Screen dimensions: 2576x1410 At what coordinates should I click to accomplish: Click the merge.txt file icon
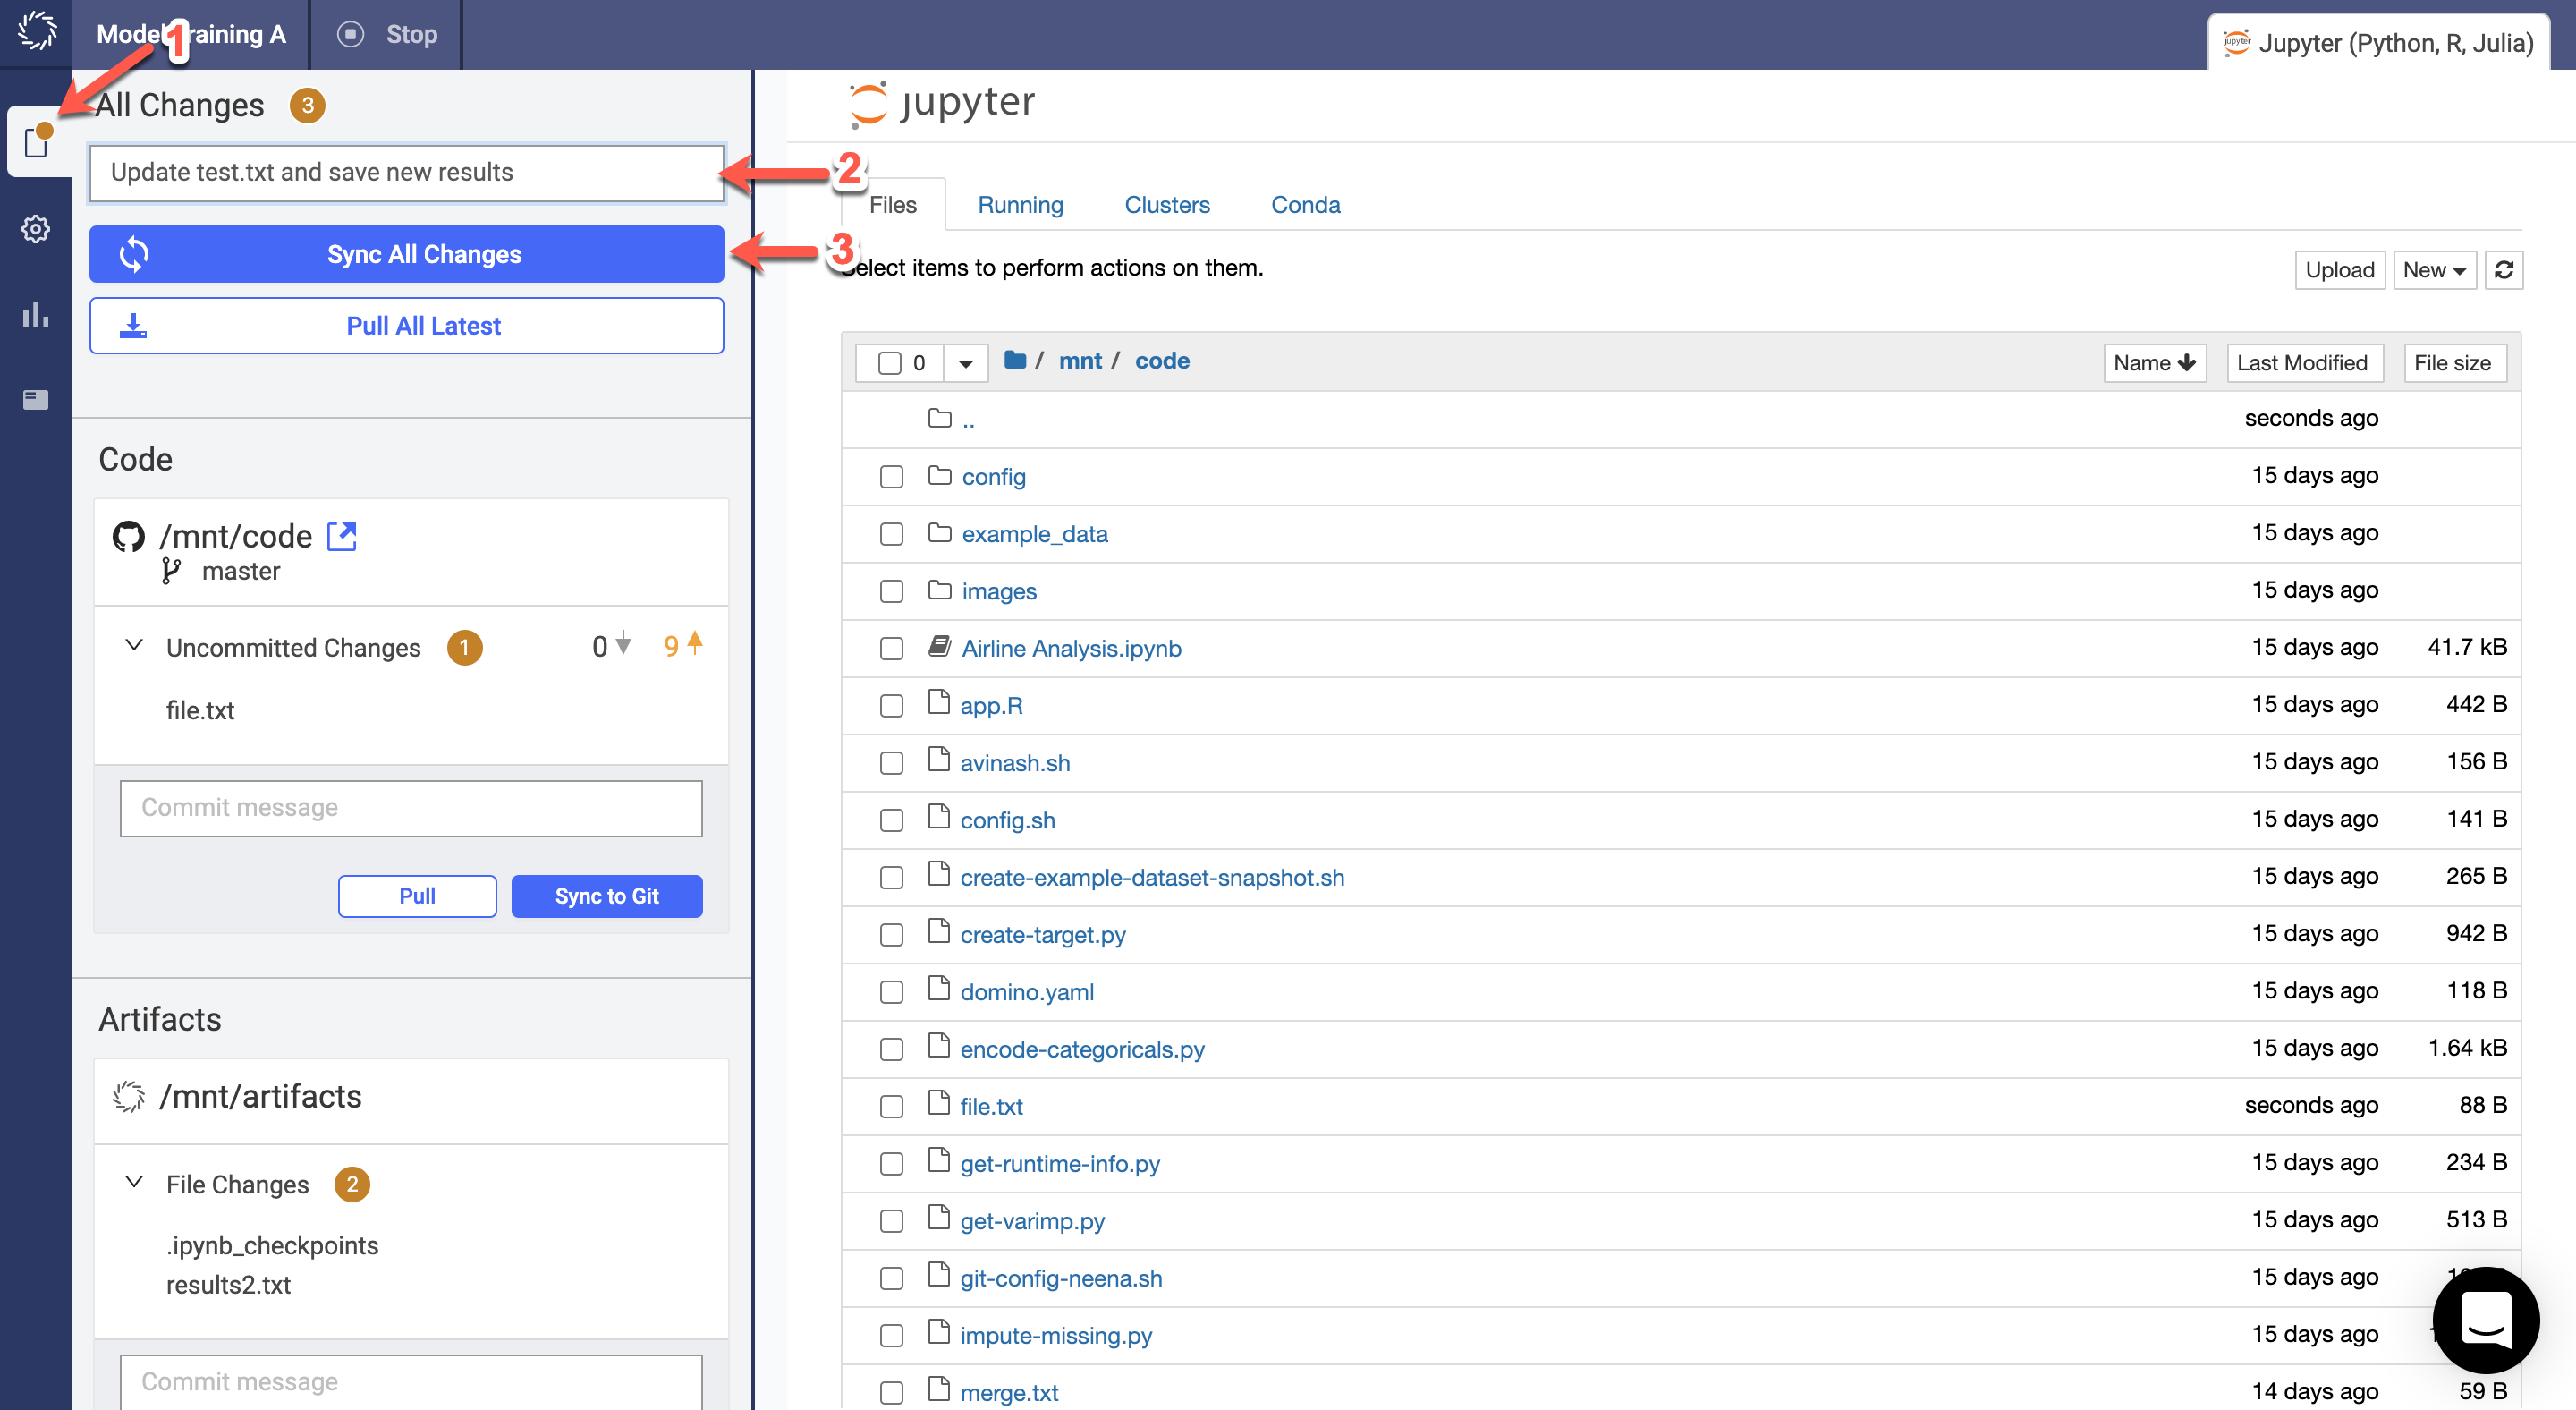[x=938, y=1389]
